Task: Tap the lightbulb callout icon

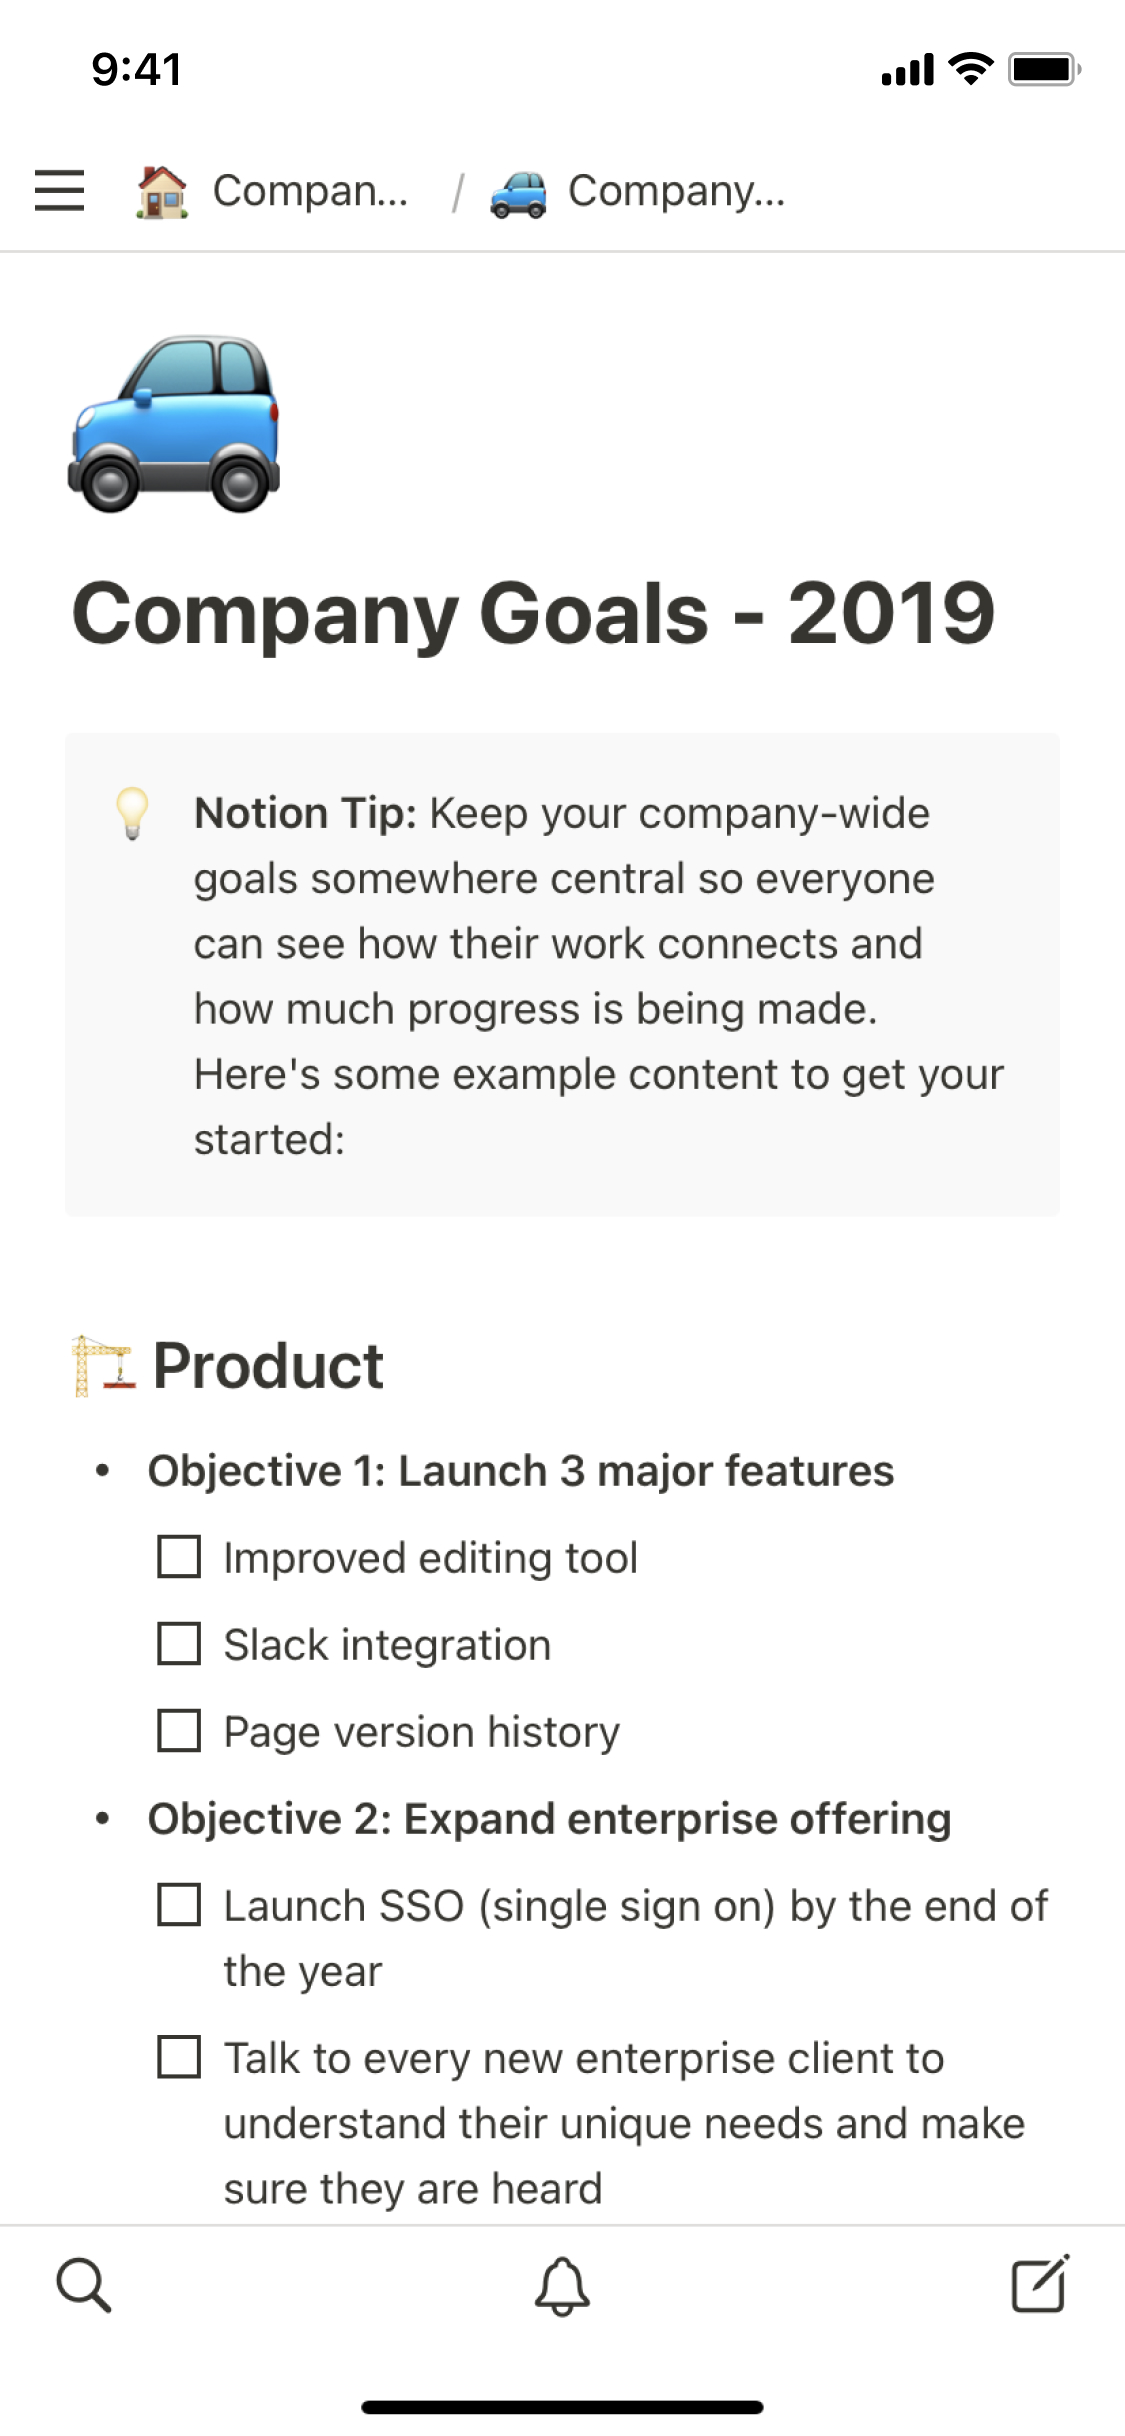Action: 132,813
